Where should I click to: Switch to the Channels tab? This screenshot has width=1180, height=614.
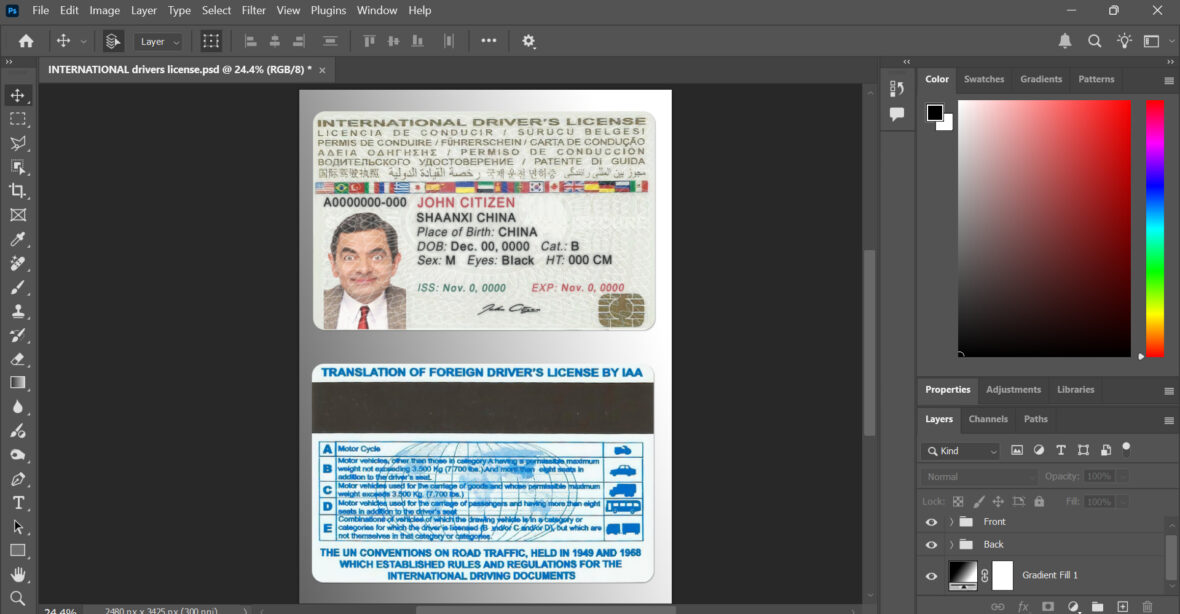tap(988, 419)
